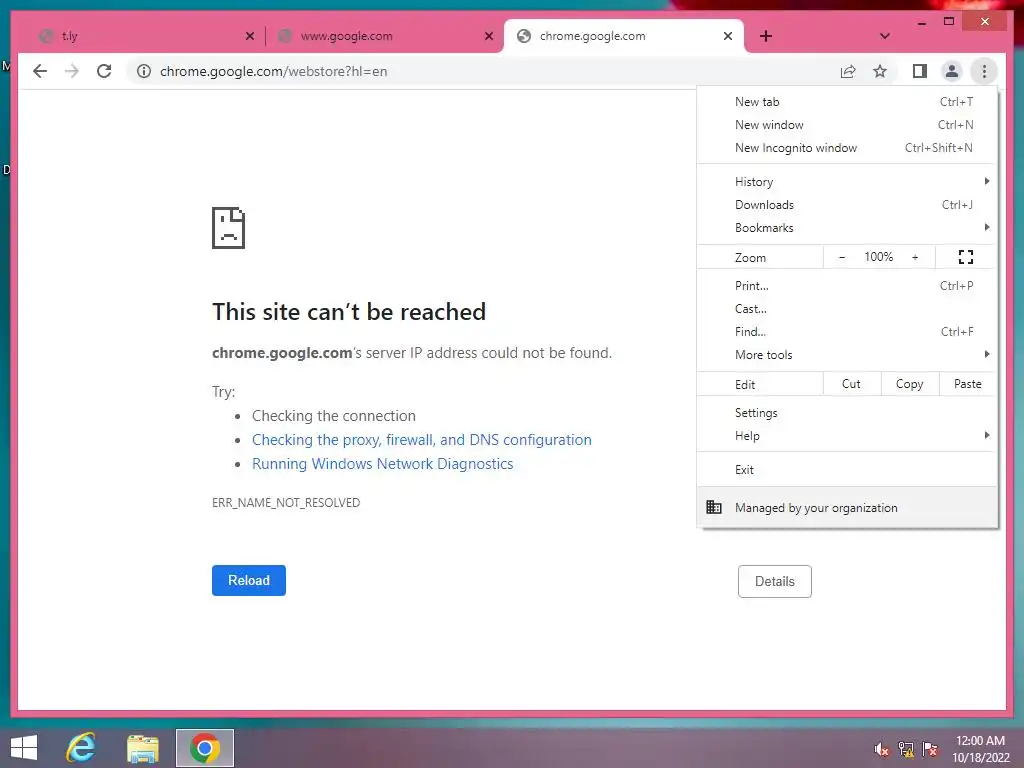The image size is (1024, 768).
Task: Open proxy, firewall, and DNS configuration link
Action: [x=421, y=440]
